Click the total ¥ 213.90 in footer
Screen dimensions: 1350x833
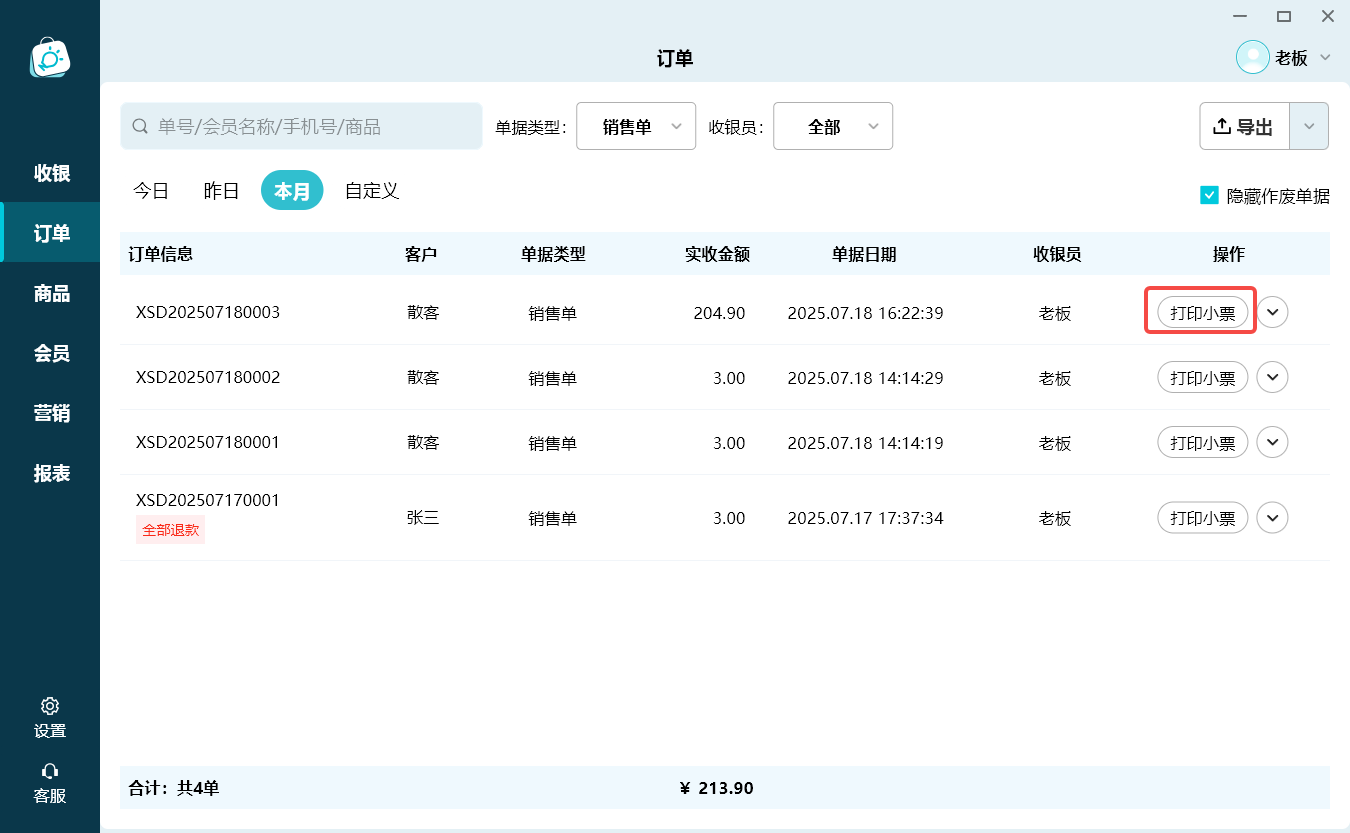pyautogui.click(x=716, y=788)
